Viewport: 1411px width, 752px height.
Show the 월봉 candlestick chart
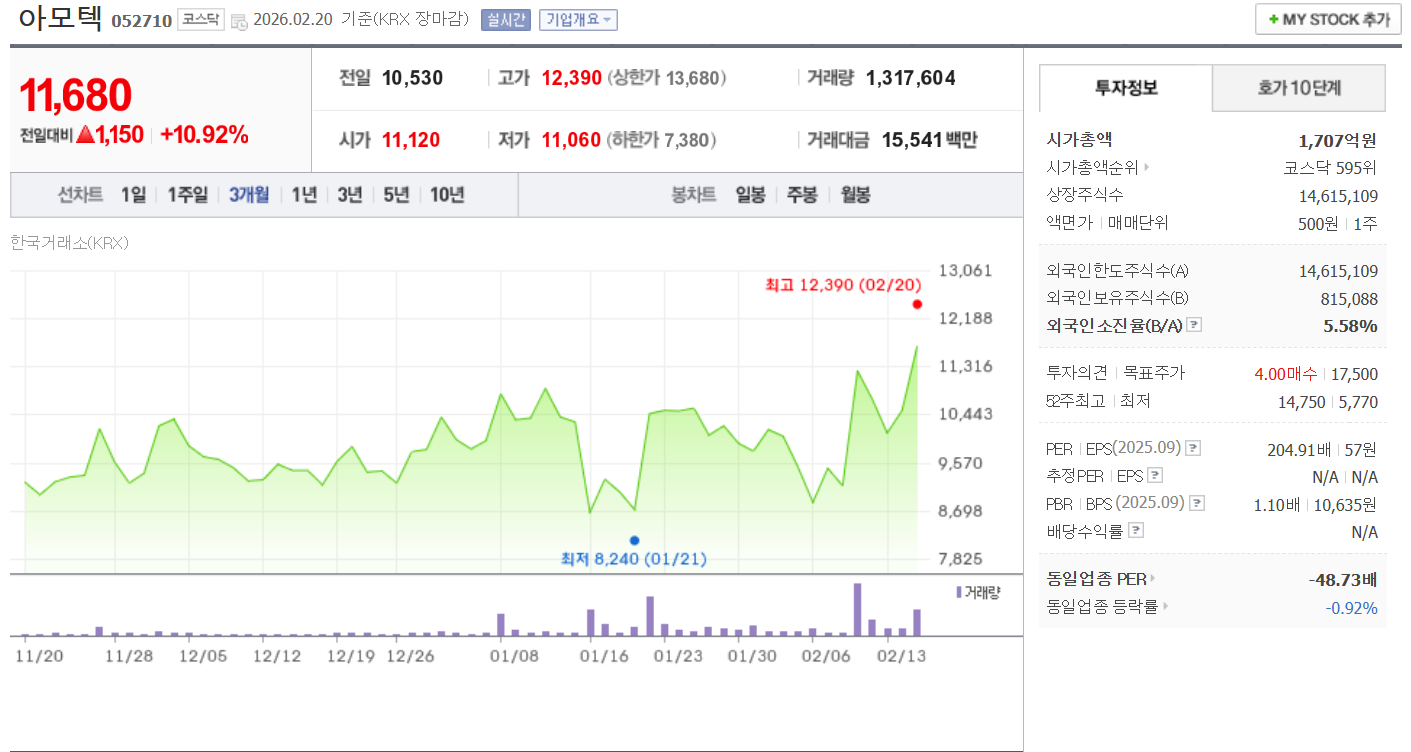point(855,195)
